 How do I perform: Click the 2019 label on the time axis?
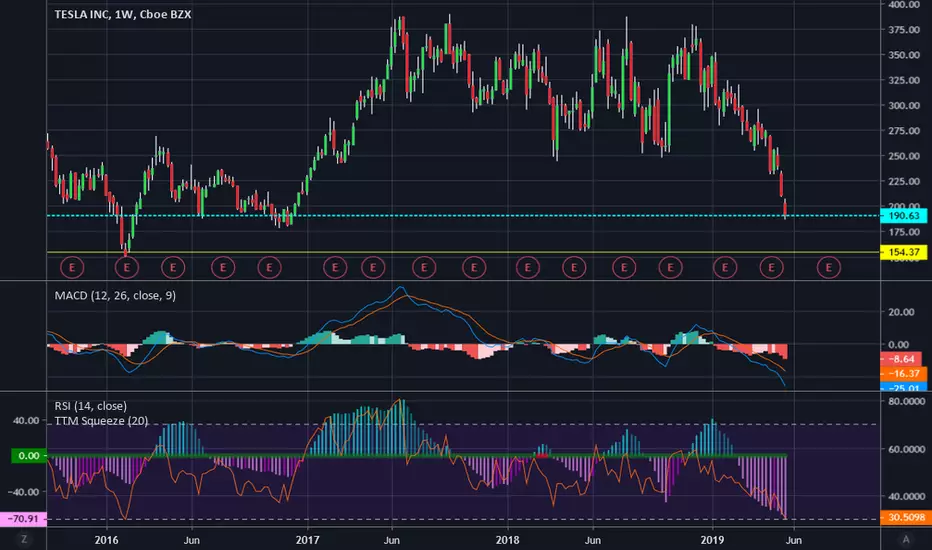712,540
